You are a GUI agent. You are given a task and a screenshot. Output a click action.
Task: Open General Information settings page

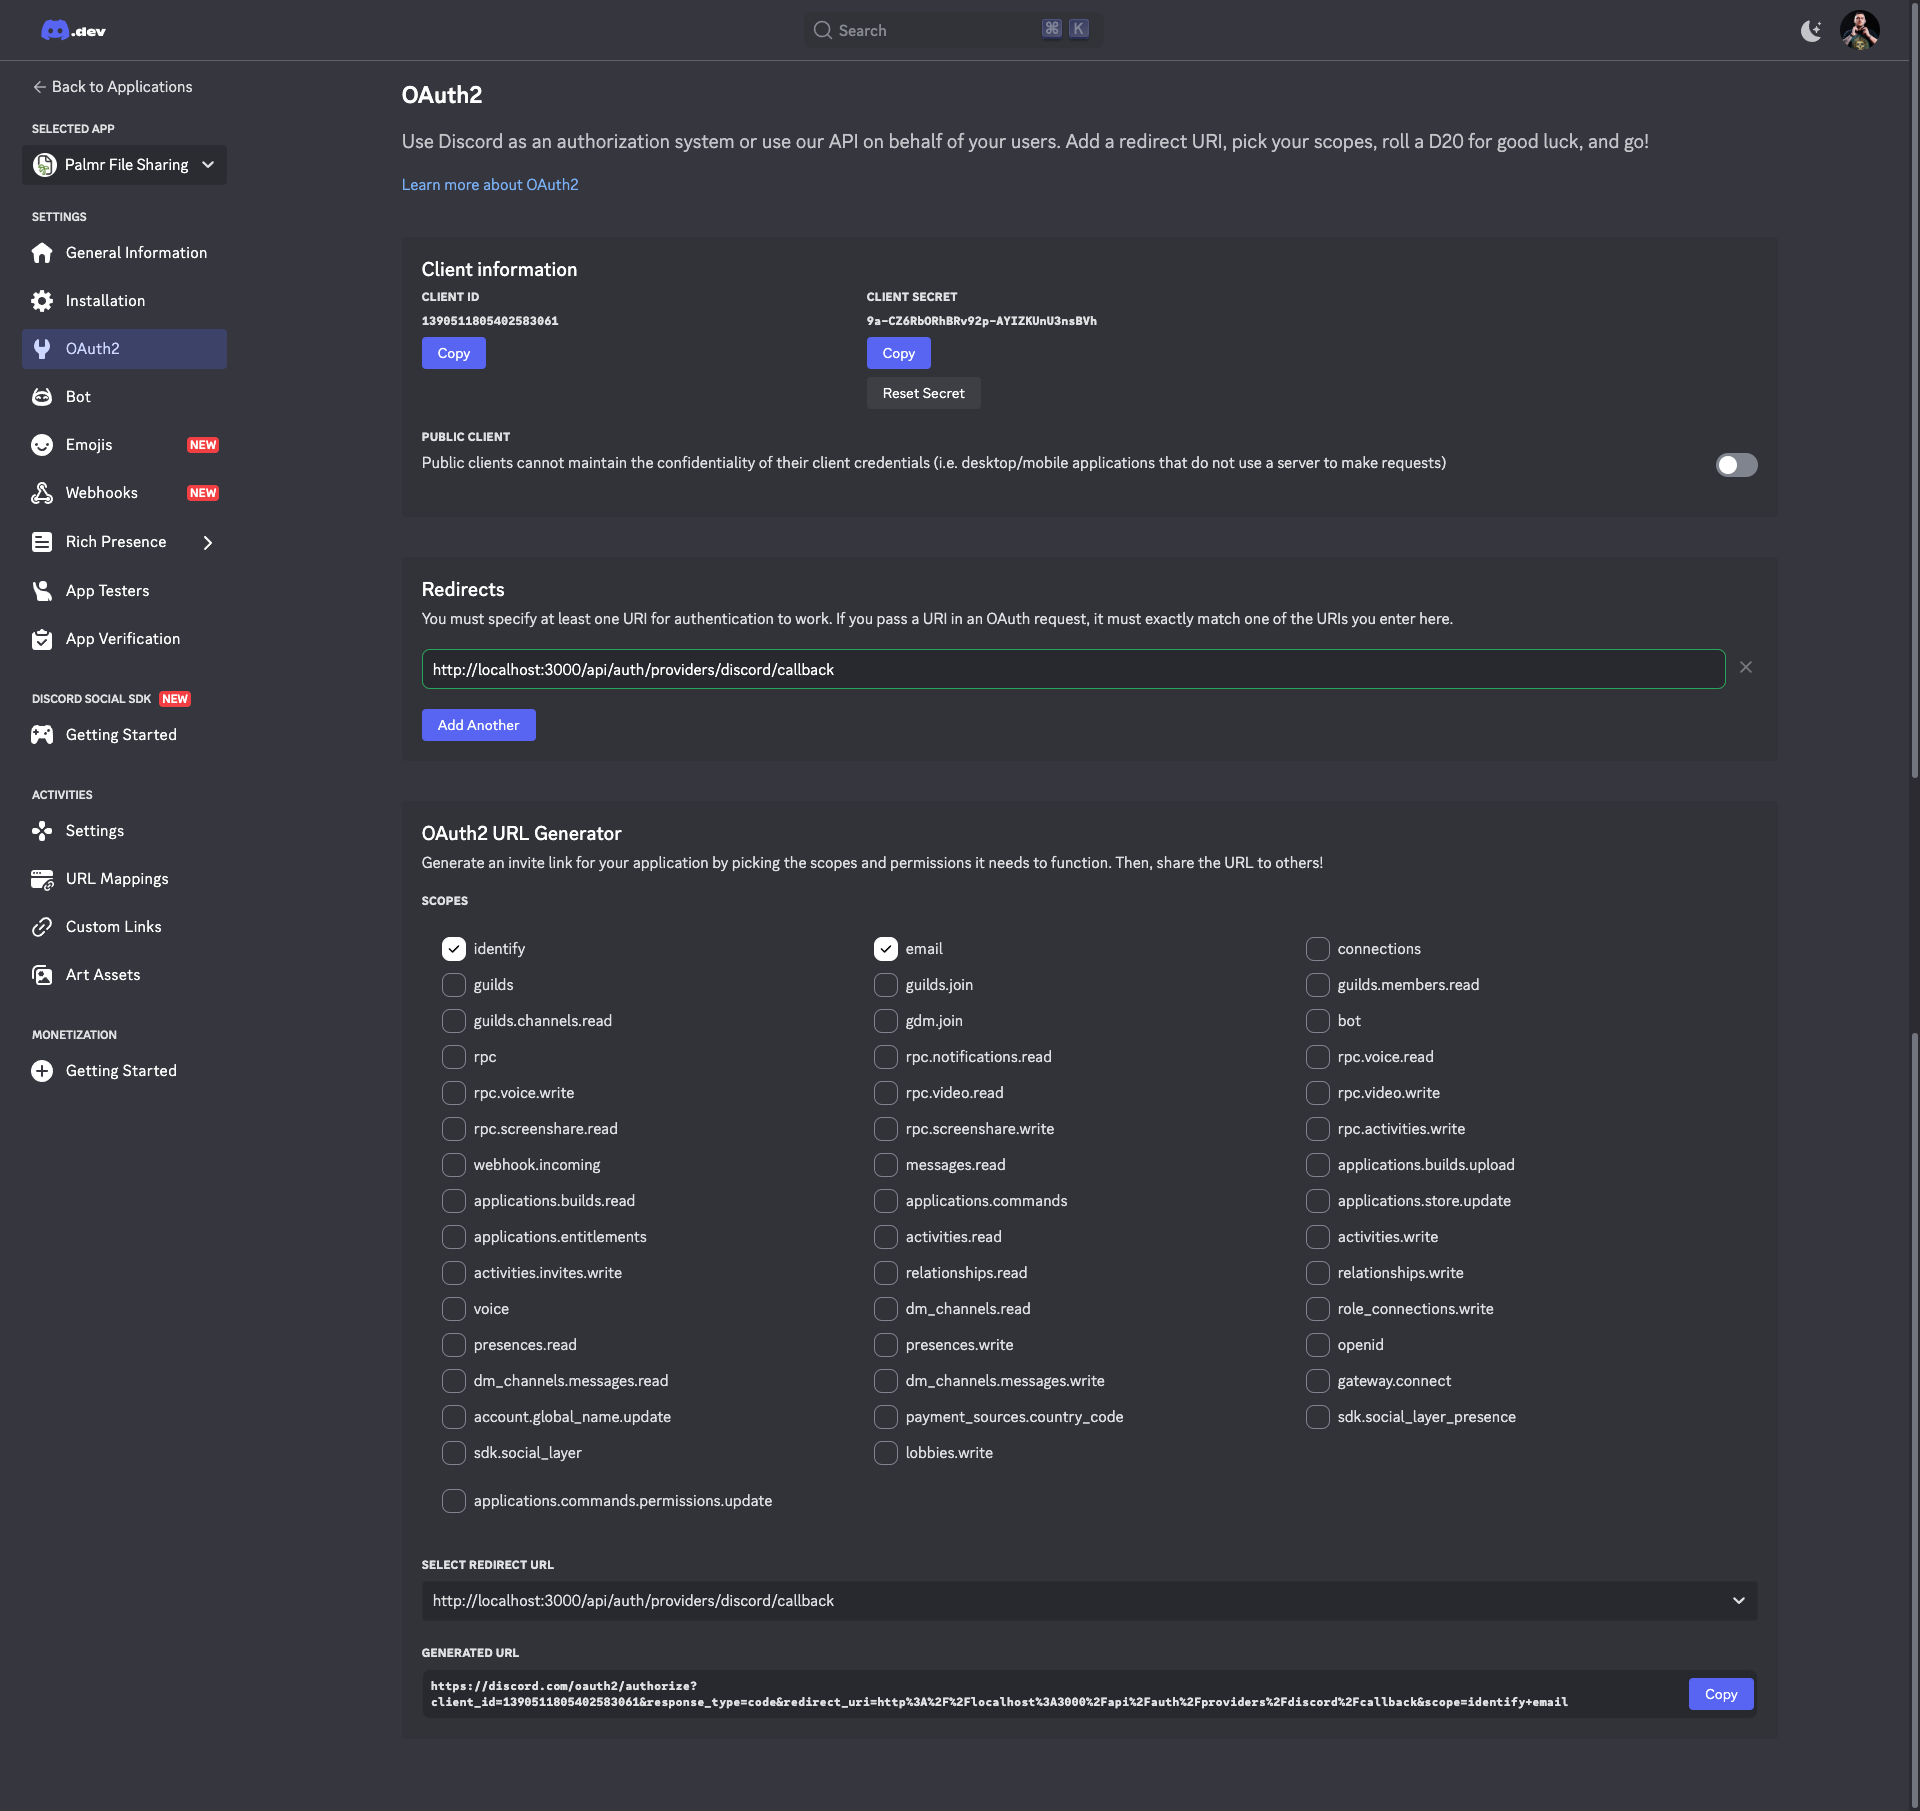[x=124, y=253]
